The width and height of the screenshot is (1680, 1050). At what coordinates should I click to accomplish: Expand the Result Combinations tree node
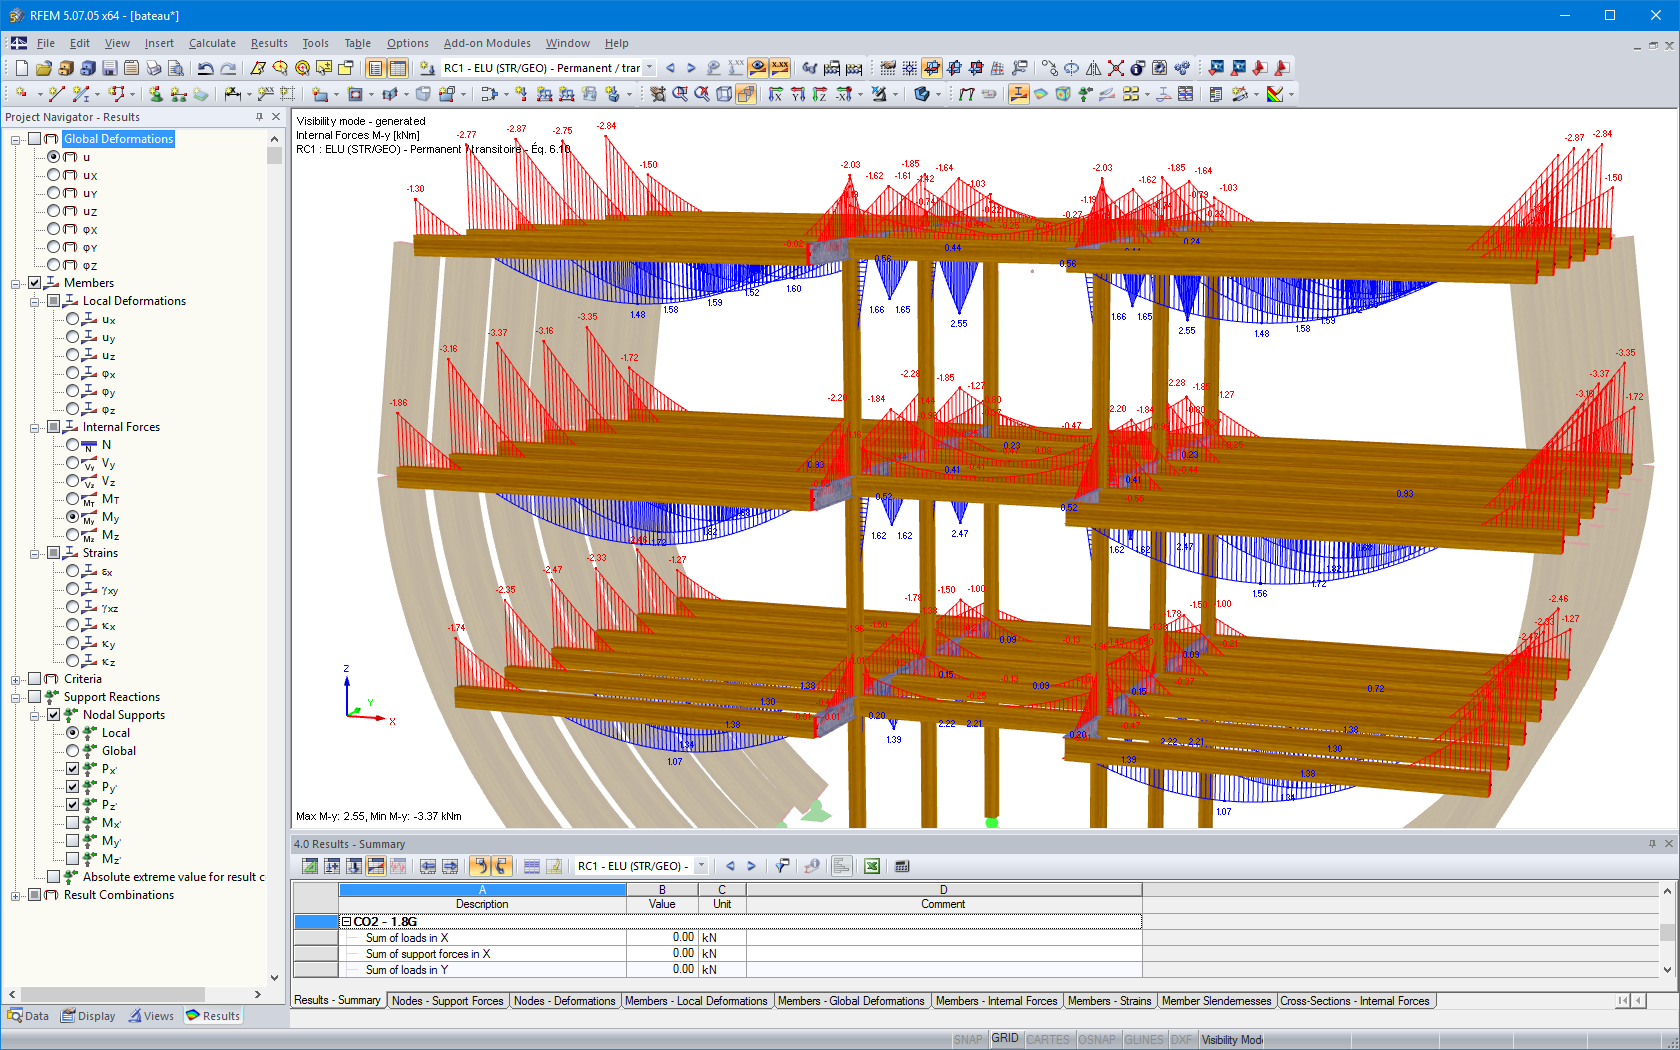(16, 895)
